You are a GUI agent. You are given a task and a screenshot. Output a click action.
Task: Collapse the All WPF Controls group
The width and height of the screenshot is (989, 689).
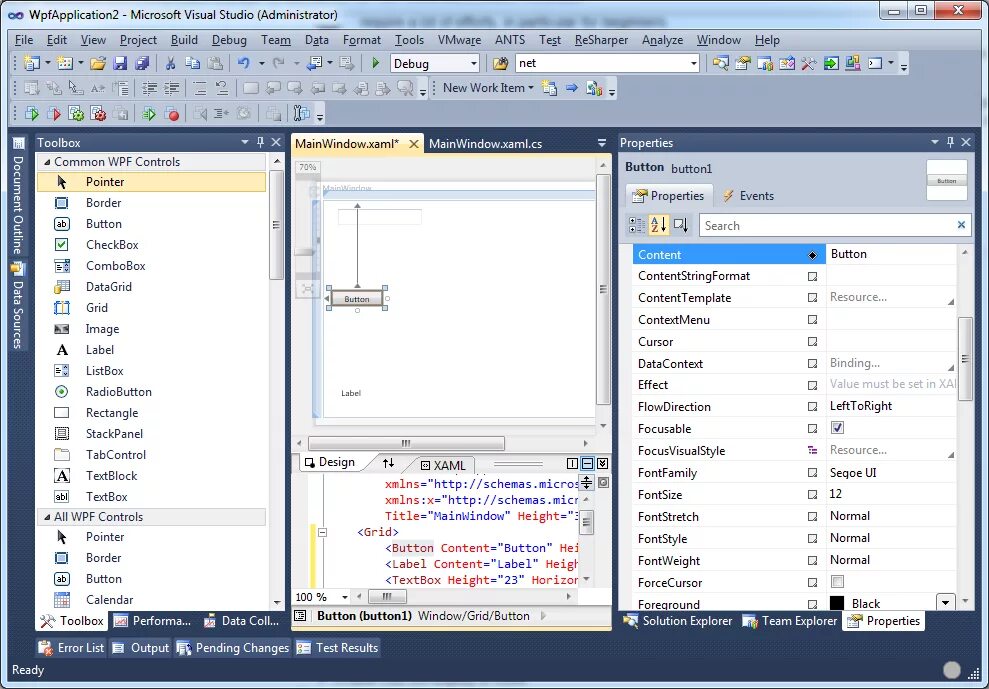[47, 517]
